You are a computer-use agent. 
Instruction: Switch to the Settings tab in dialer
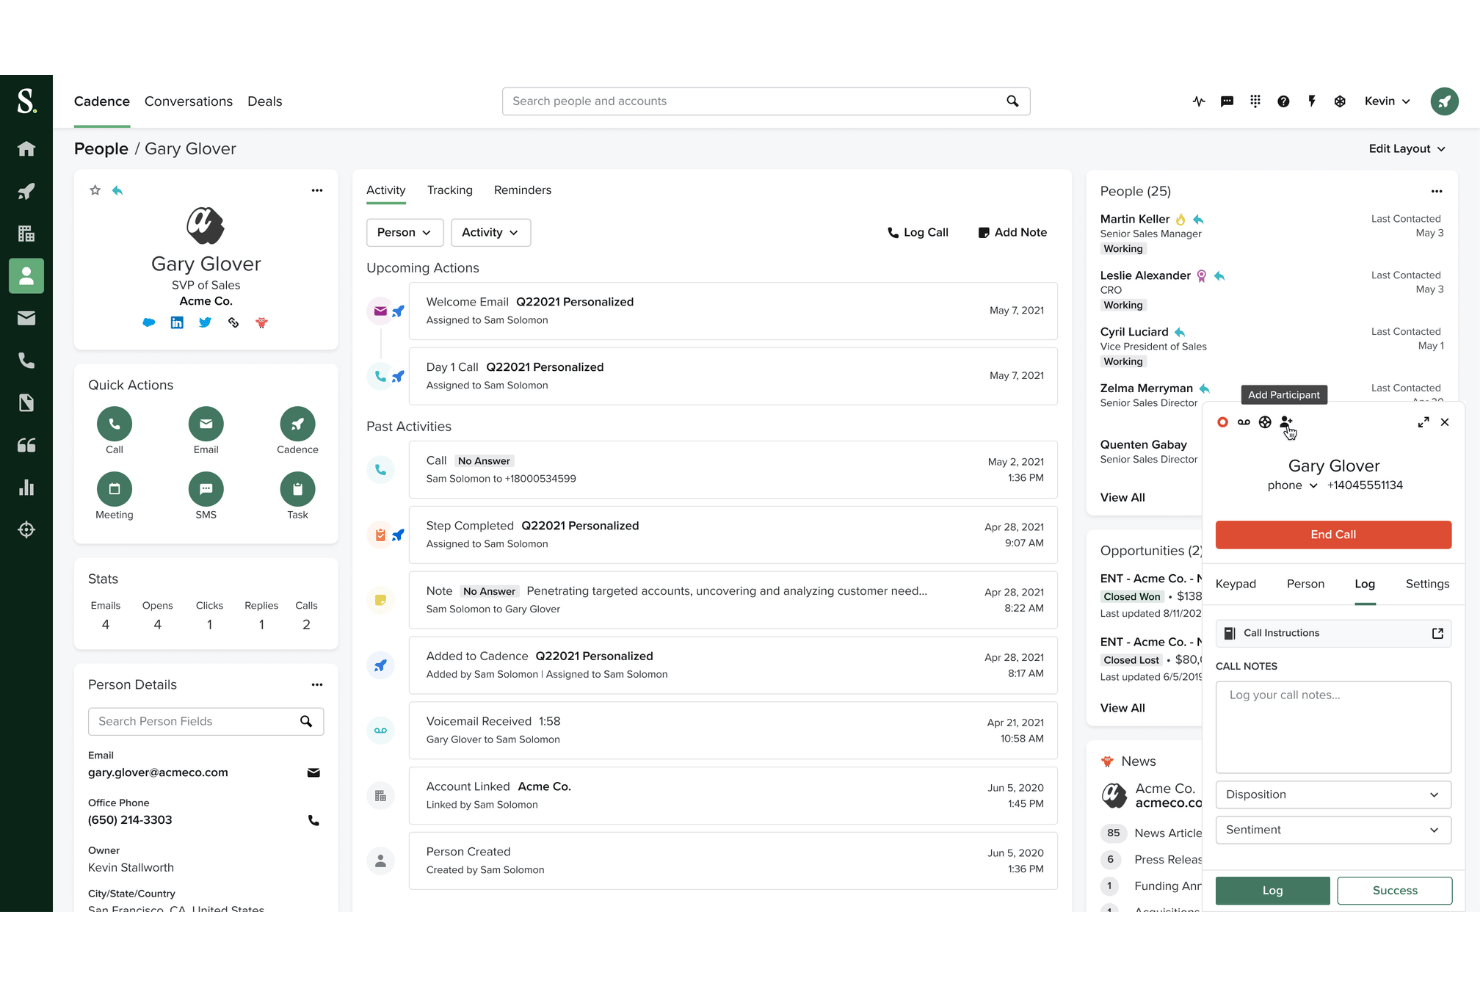coord(1427,584)
